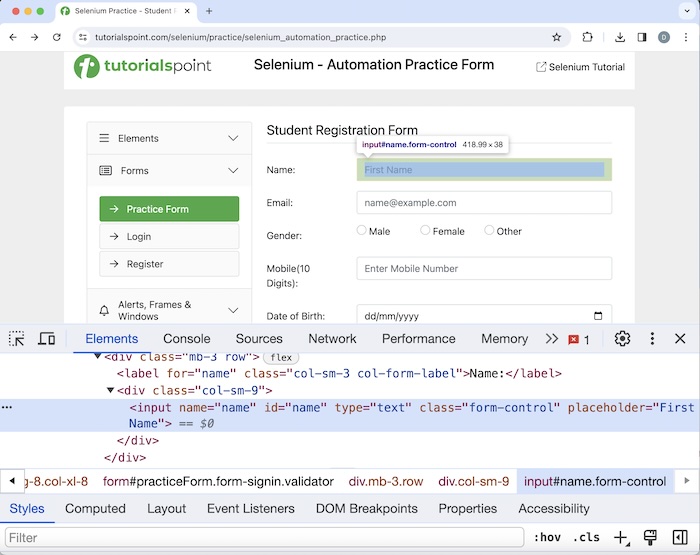Screen dimensions: 700x555
Task: Select the Male gender radio button
Action: [x=362, y=230]
